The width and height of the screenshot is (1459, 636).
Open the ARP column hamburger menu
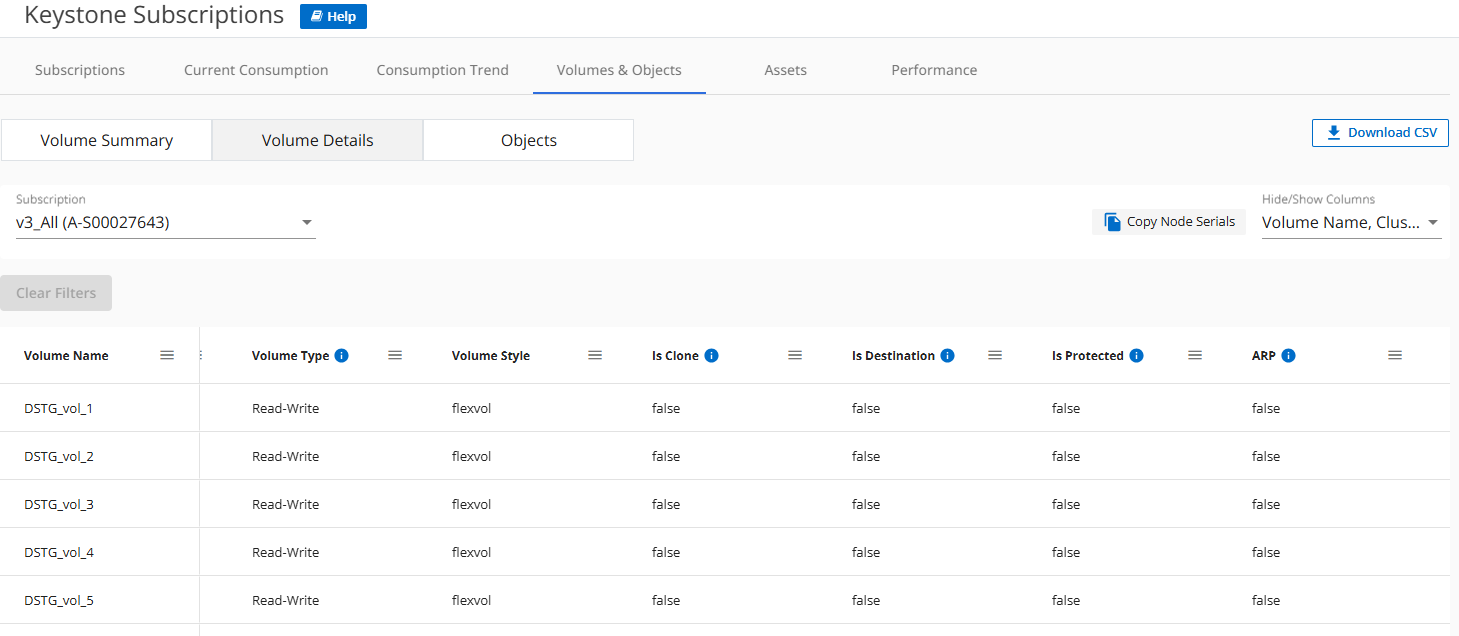click(1395, 356)
